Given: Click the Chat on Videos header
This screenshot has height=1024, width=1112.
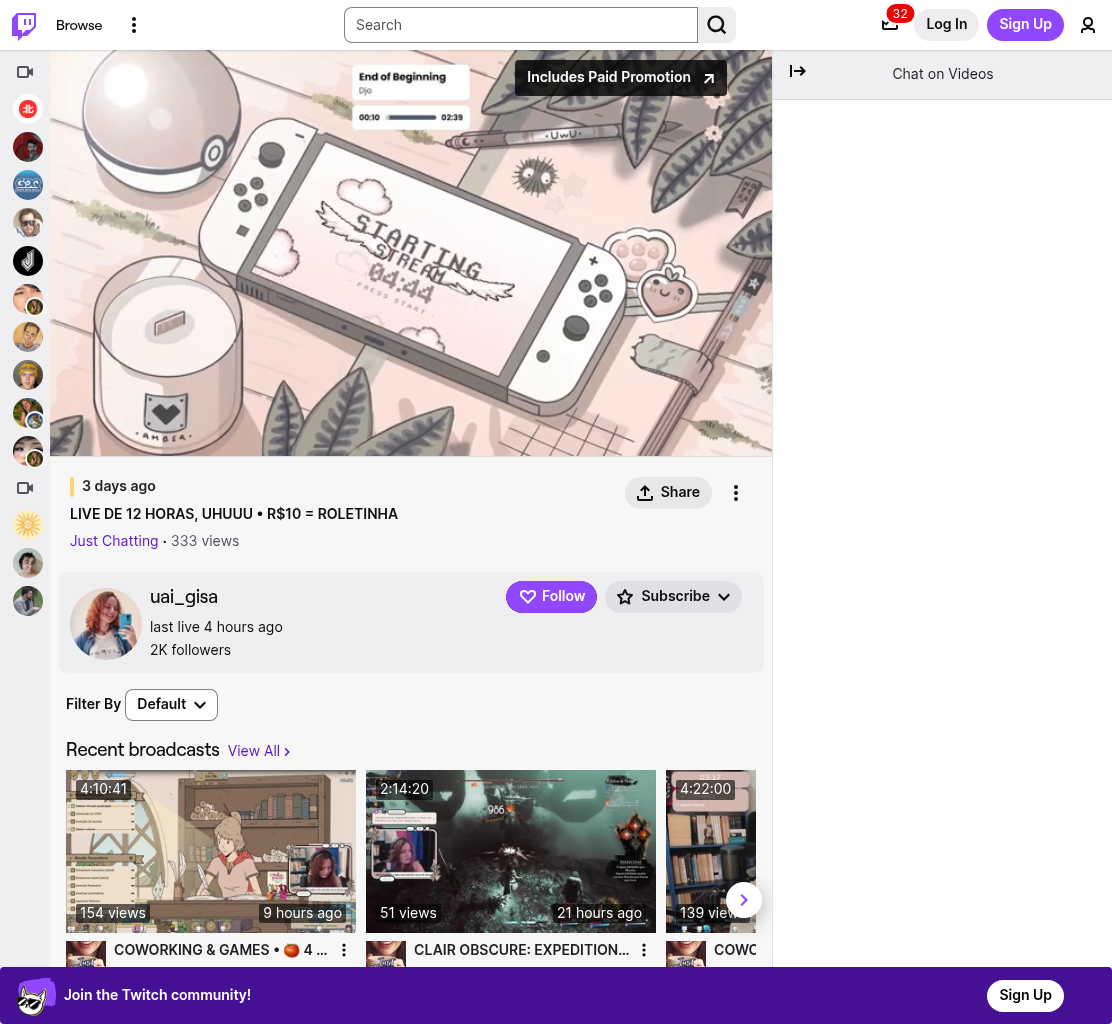Looking at the screenshot, I should [943, 74].
